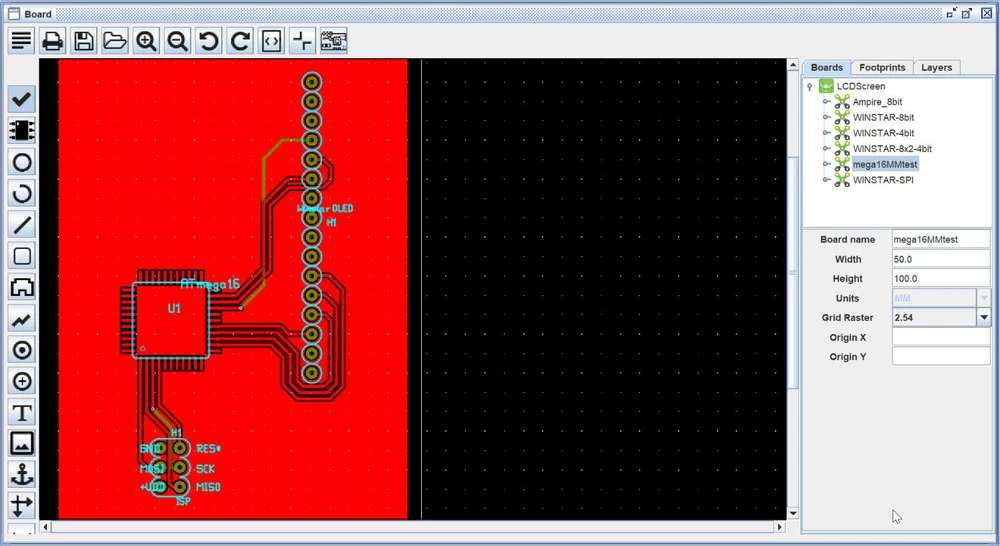Select the anchor tool in the left toolbar
The height and width of the screenshot is (546, 1000).
click(22, 474)
